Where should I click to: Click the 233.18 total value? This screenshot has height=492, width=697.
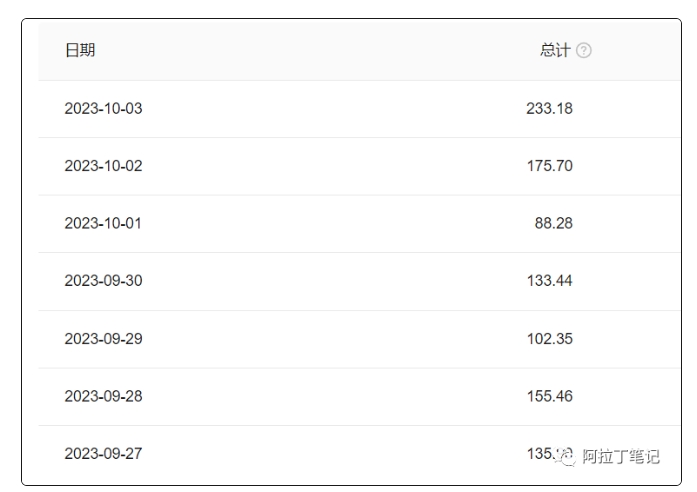(549, 108)
